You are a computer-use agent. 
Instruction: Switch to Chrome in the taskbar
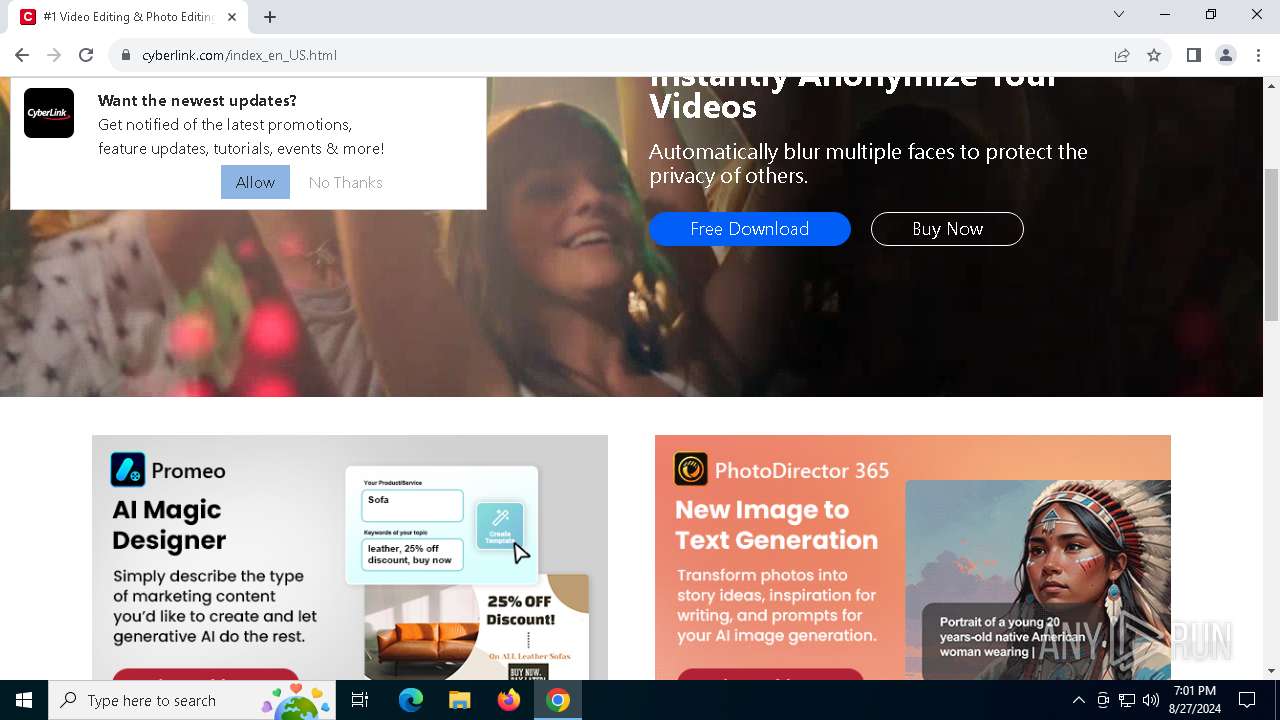[x=558, y=700]
